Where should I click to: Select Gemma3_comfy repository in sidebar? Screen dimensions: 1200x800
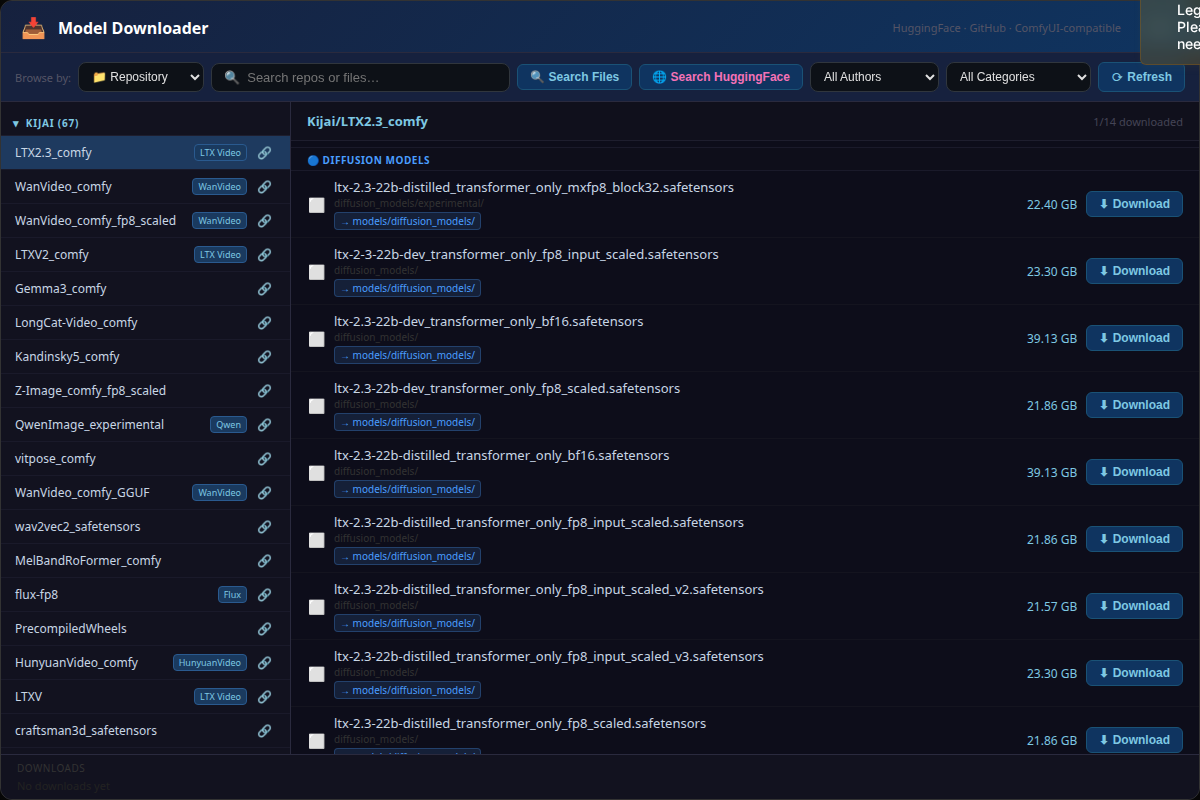tap(145, 289)
